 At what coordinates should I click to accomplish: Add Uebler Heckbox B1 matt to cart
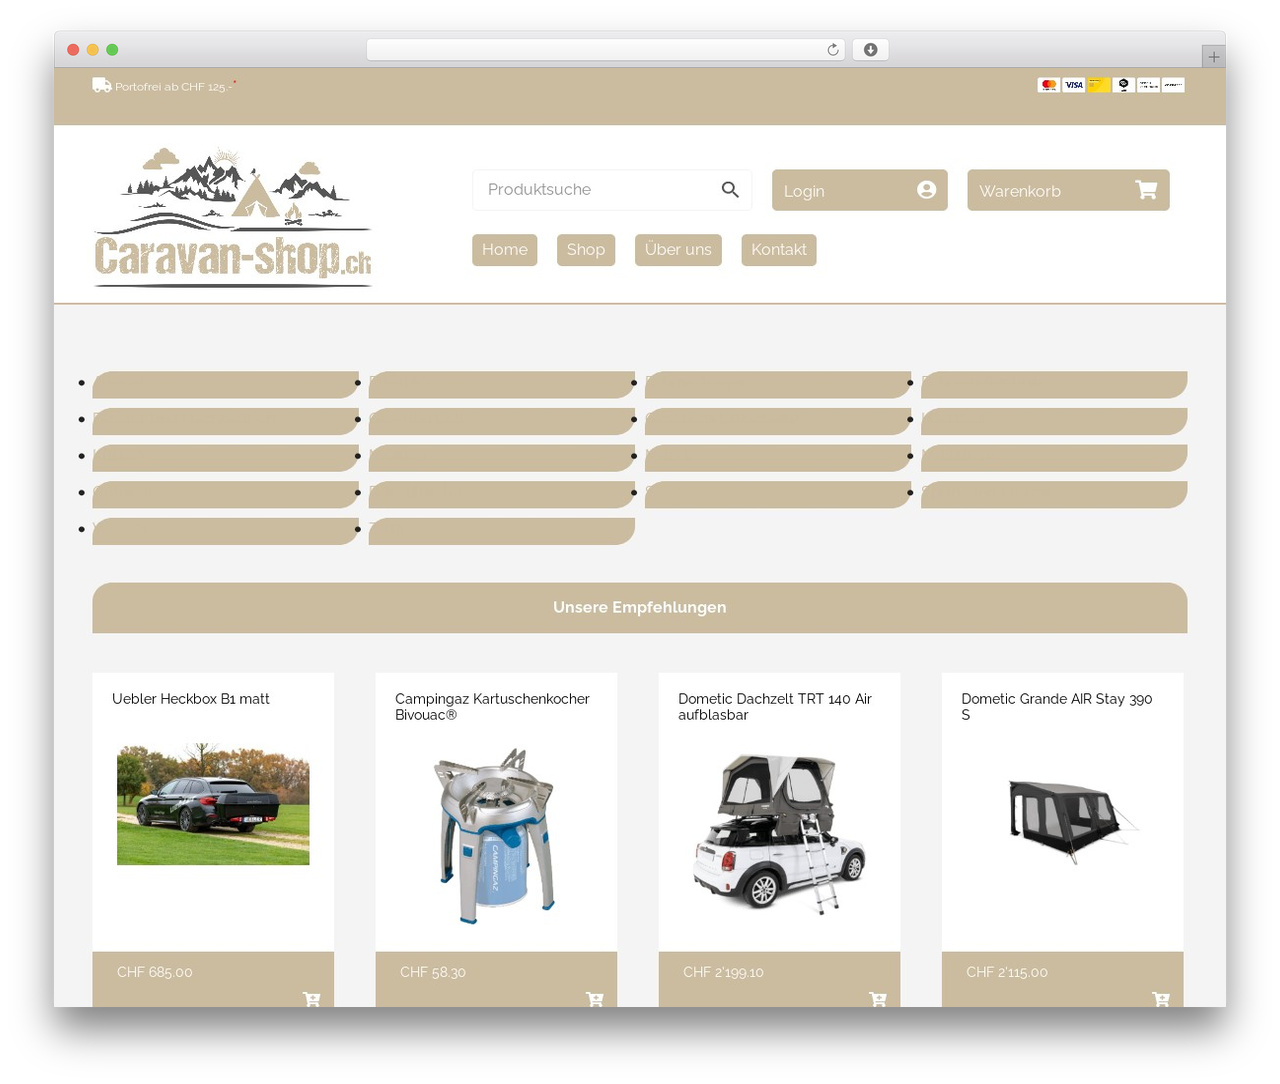point(311,999)
